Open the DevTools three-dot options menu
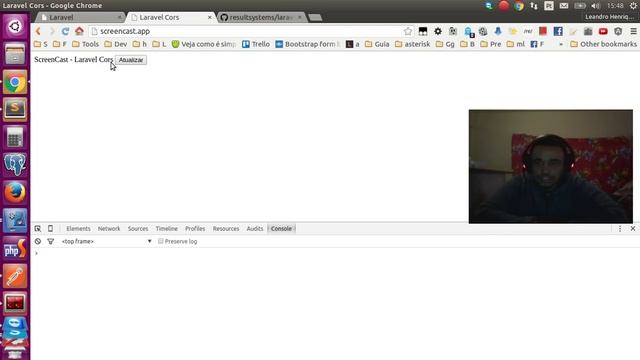Screen dimensions: 640x360 620,229
